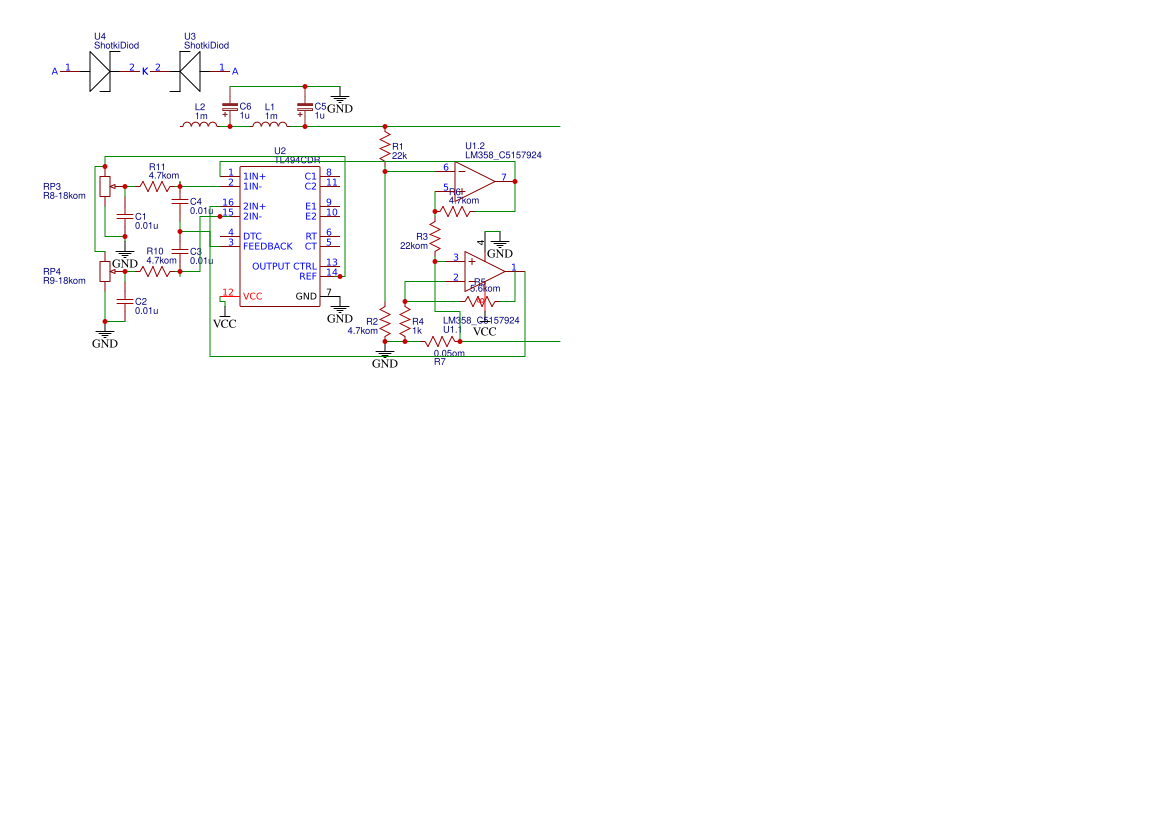This screenshot has width=1169, height=827.
Task: Click the L1 inductor coil symbol
Action: 270,124
